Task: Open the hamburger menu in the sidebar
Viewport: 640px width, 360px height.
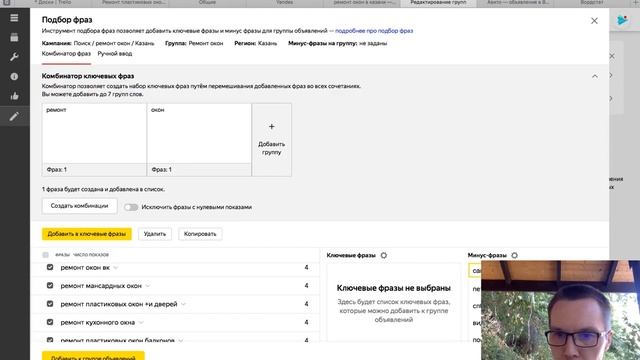Action: [x=14, y=18]
